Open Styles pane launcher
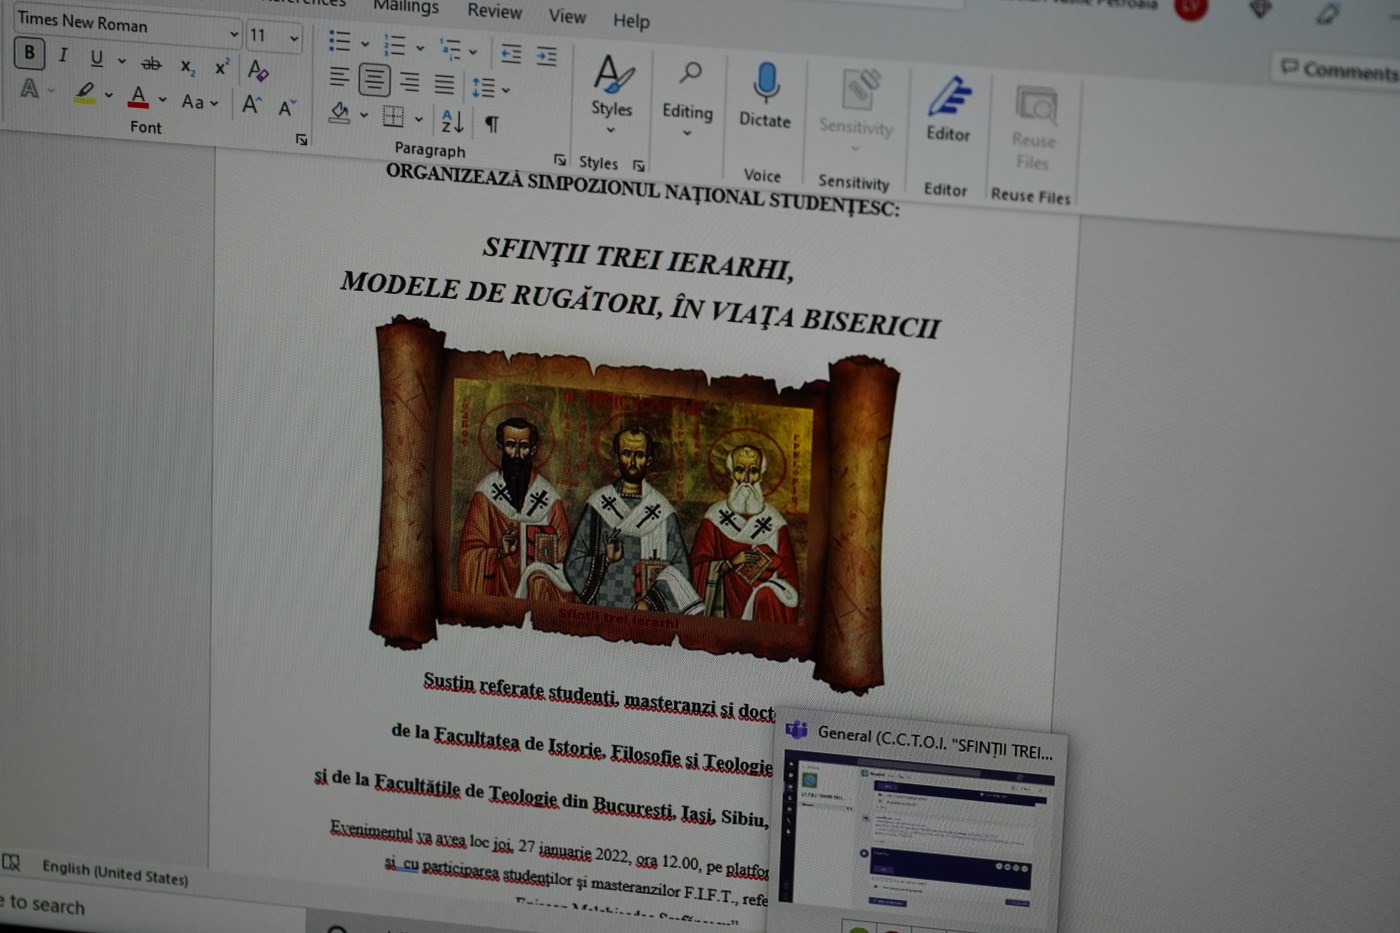1400x933 pixels. pos(639,166)
